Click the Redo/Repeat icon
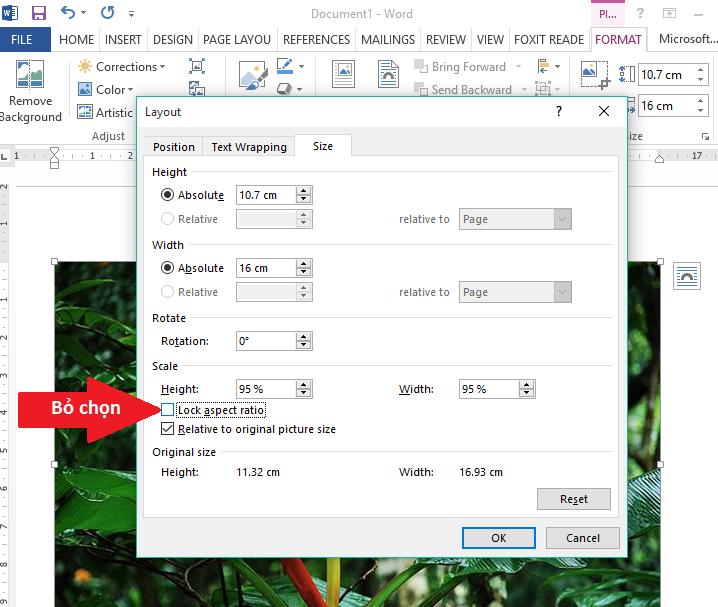Screen dimensions: 718x607 [107, 12]
